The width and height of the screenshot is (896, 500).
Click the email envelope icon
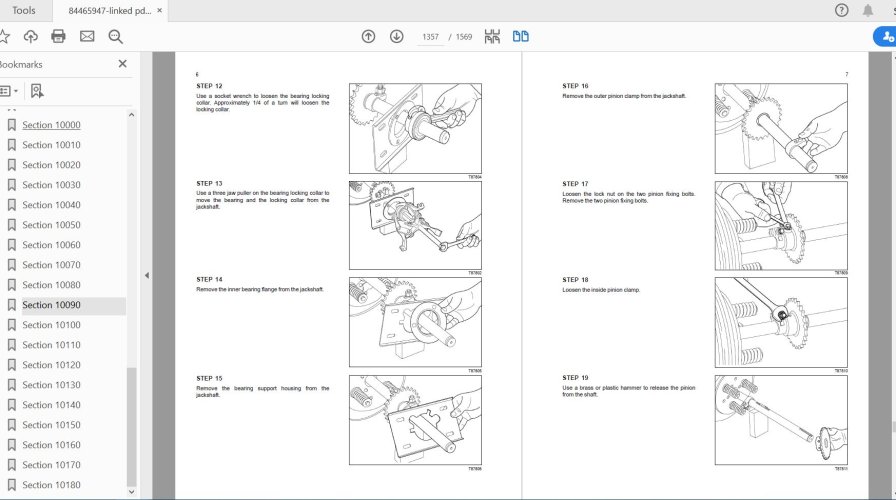[x=87, y=37]
